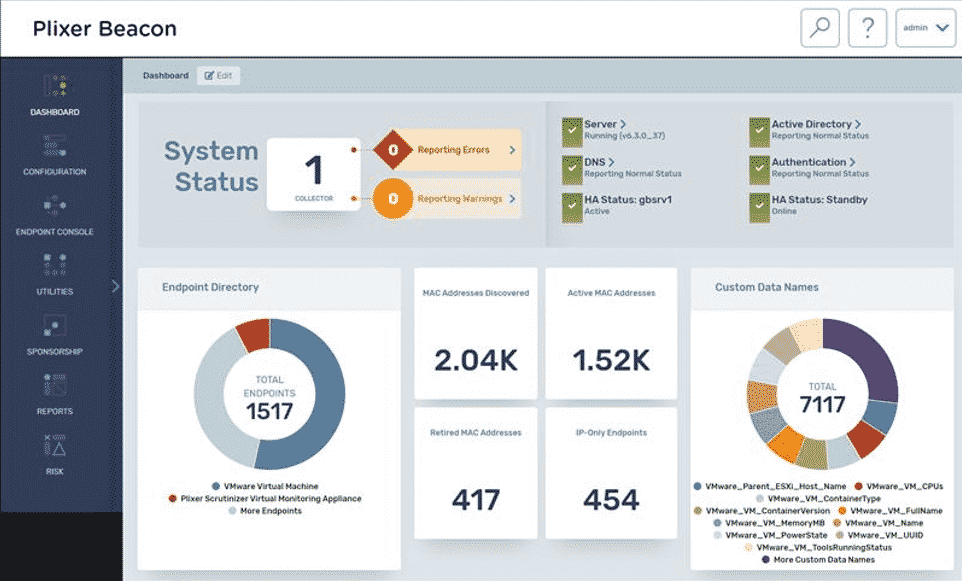Click the HA Status Standby check icon
The width and height of the screenshot is (962, 581).
pos(759,207)
